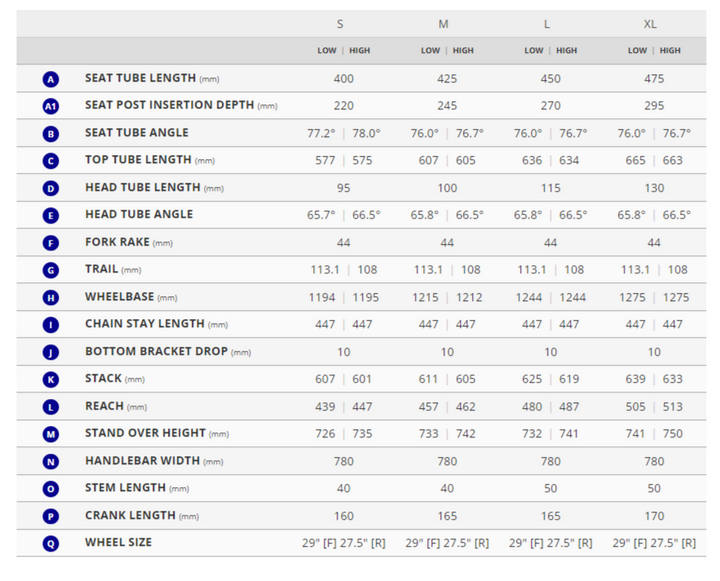Click the L icon beside Reach

click(x=51, y=407)
